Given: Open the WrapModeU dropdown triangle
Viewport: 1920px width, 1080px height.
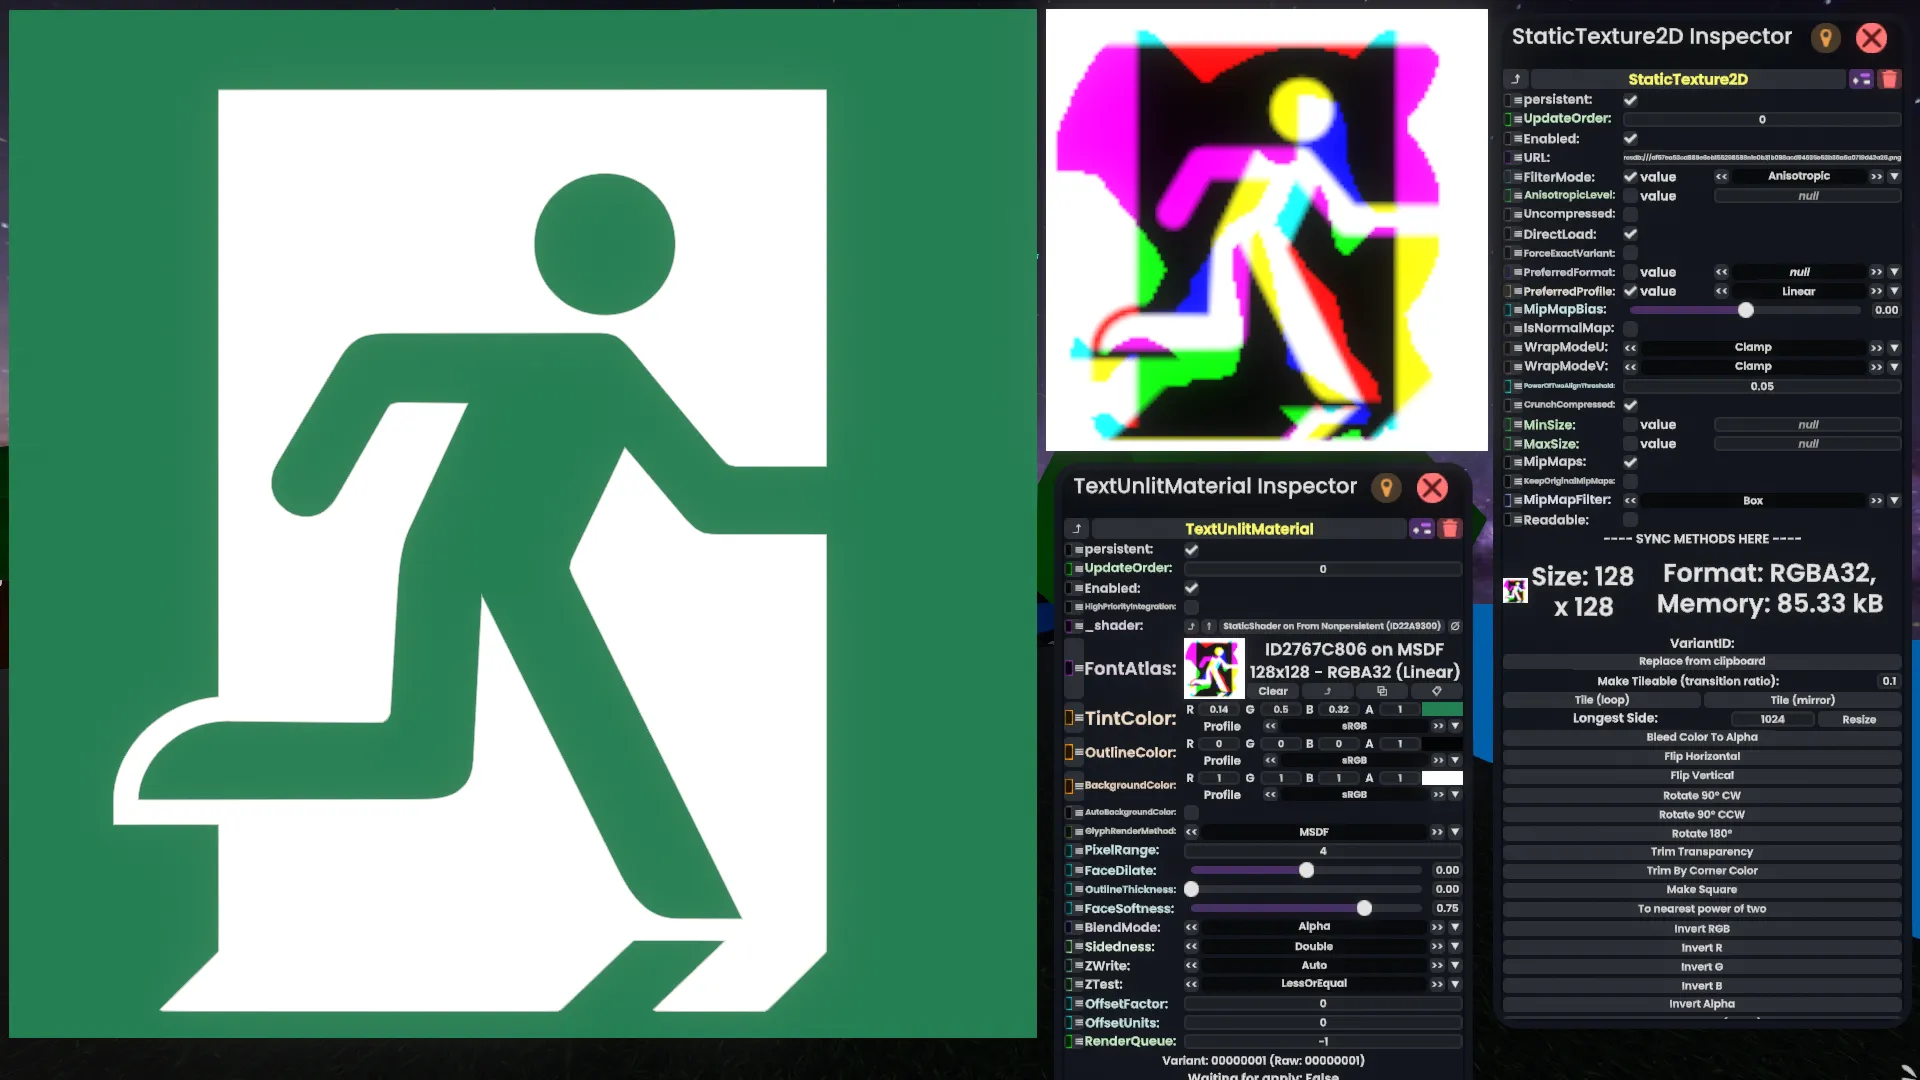Looking at the screenshot, I should click(x=1894, y=348).
